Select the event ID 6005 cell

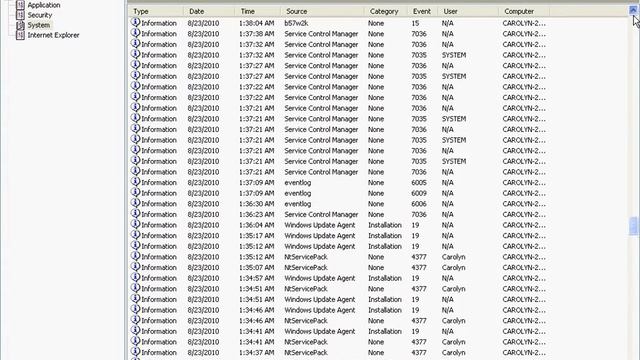419,182
